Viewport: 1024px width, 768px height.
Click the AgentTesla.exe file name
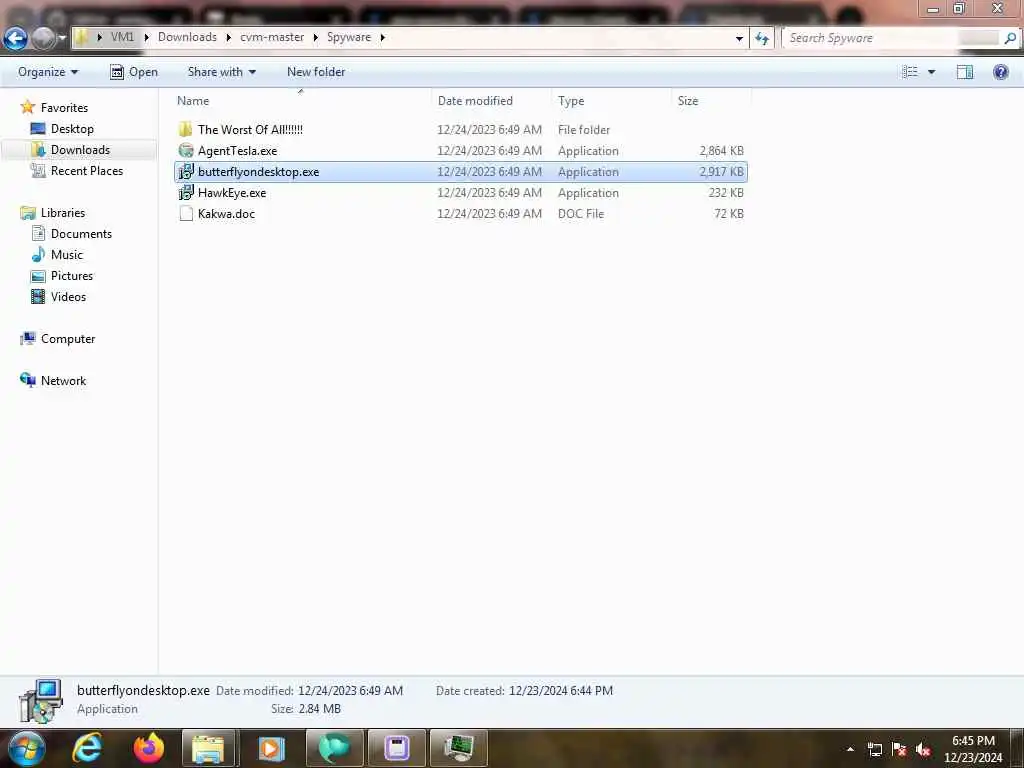pyautogui.click(x=238, y=151)
